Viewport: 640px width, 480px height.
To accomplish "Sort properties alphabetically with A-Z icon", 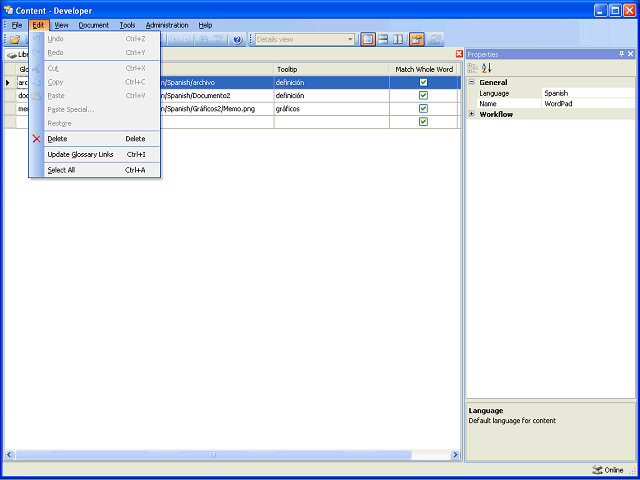I will [487, 68].
